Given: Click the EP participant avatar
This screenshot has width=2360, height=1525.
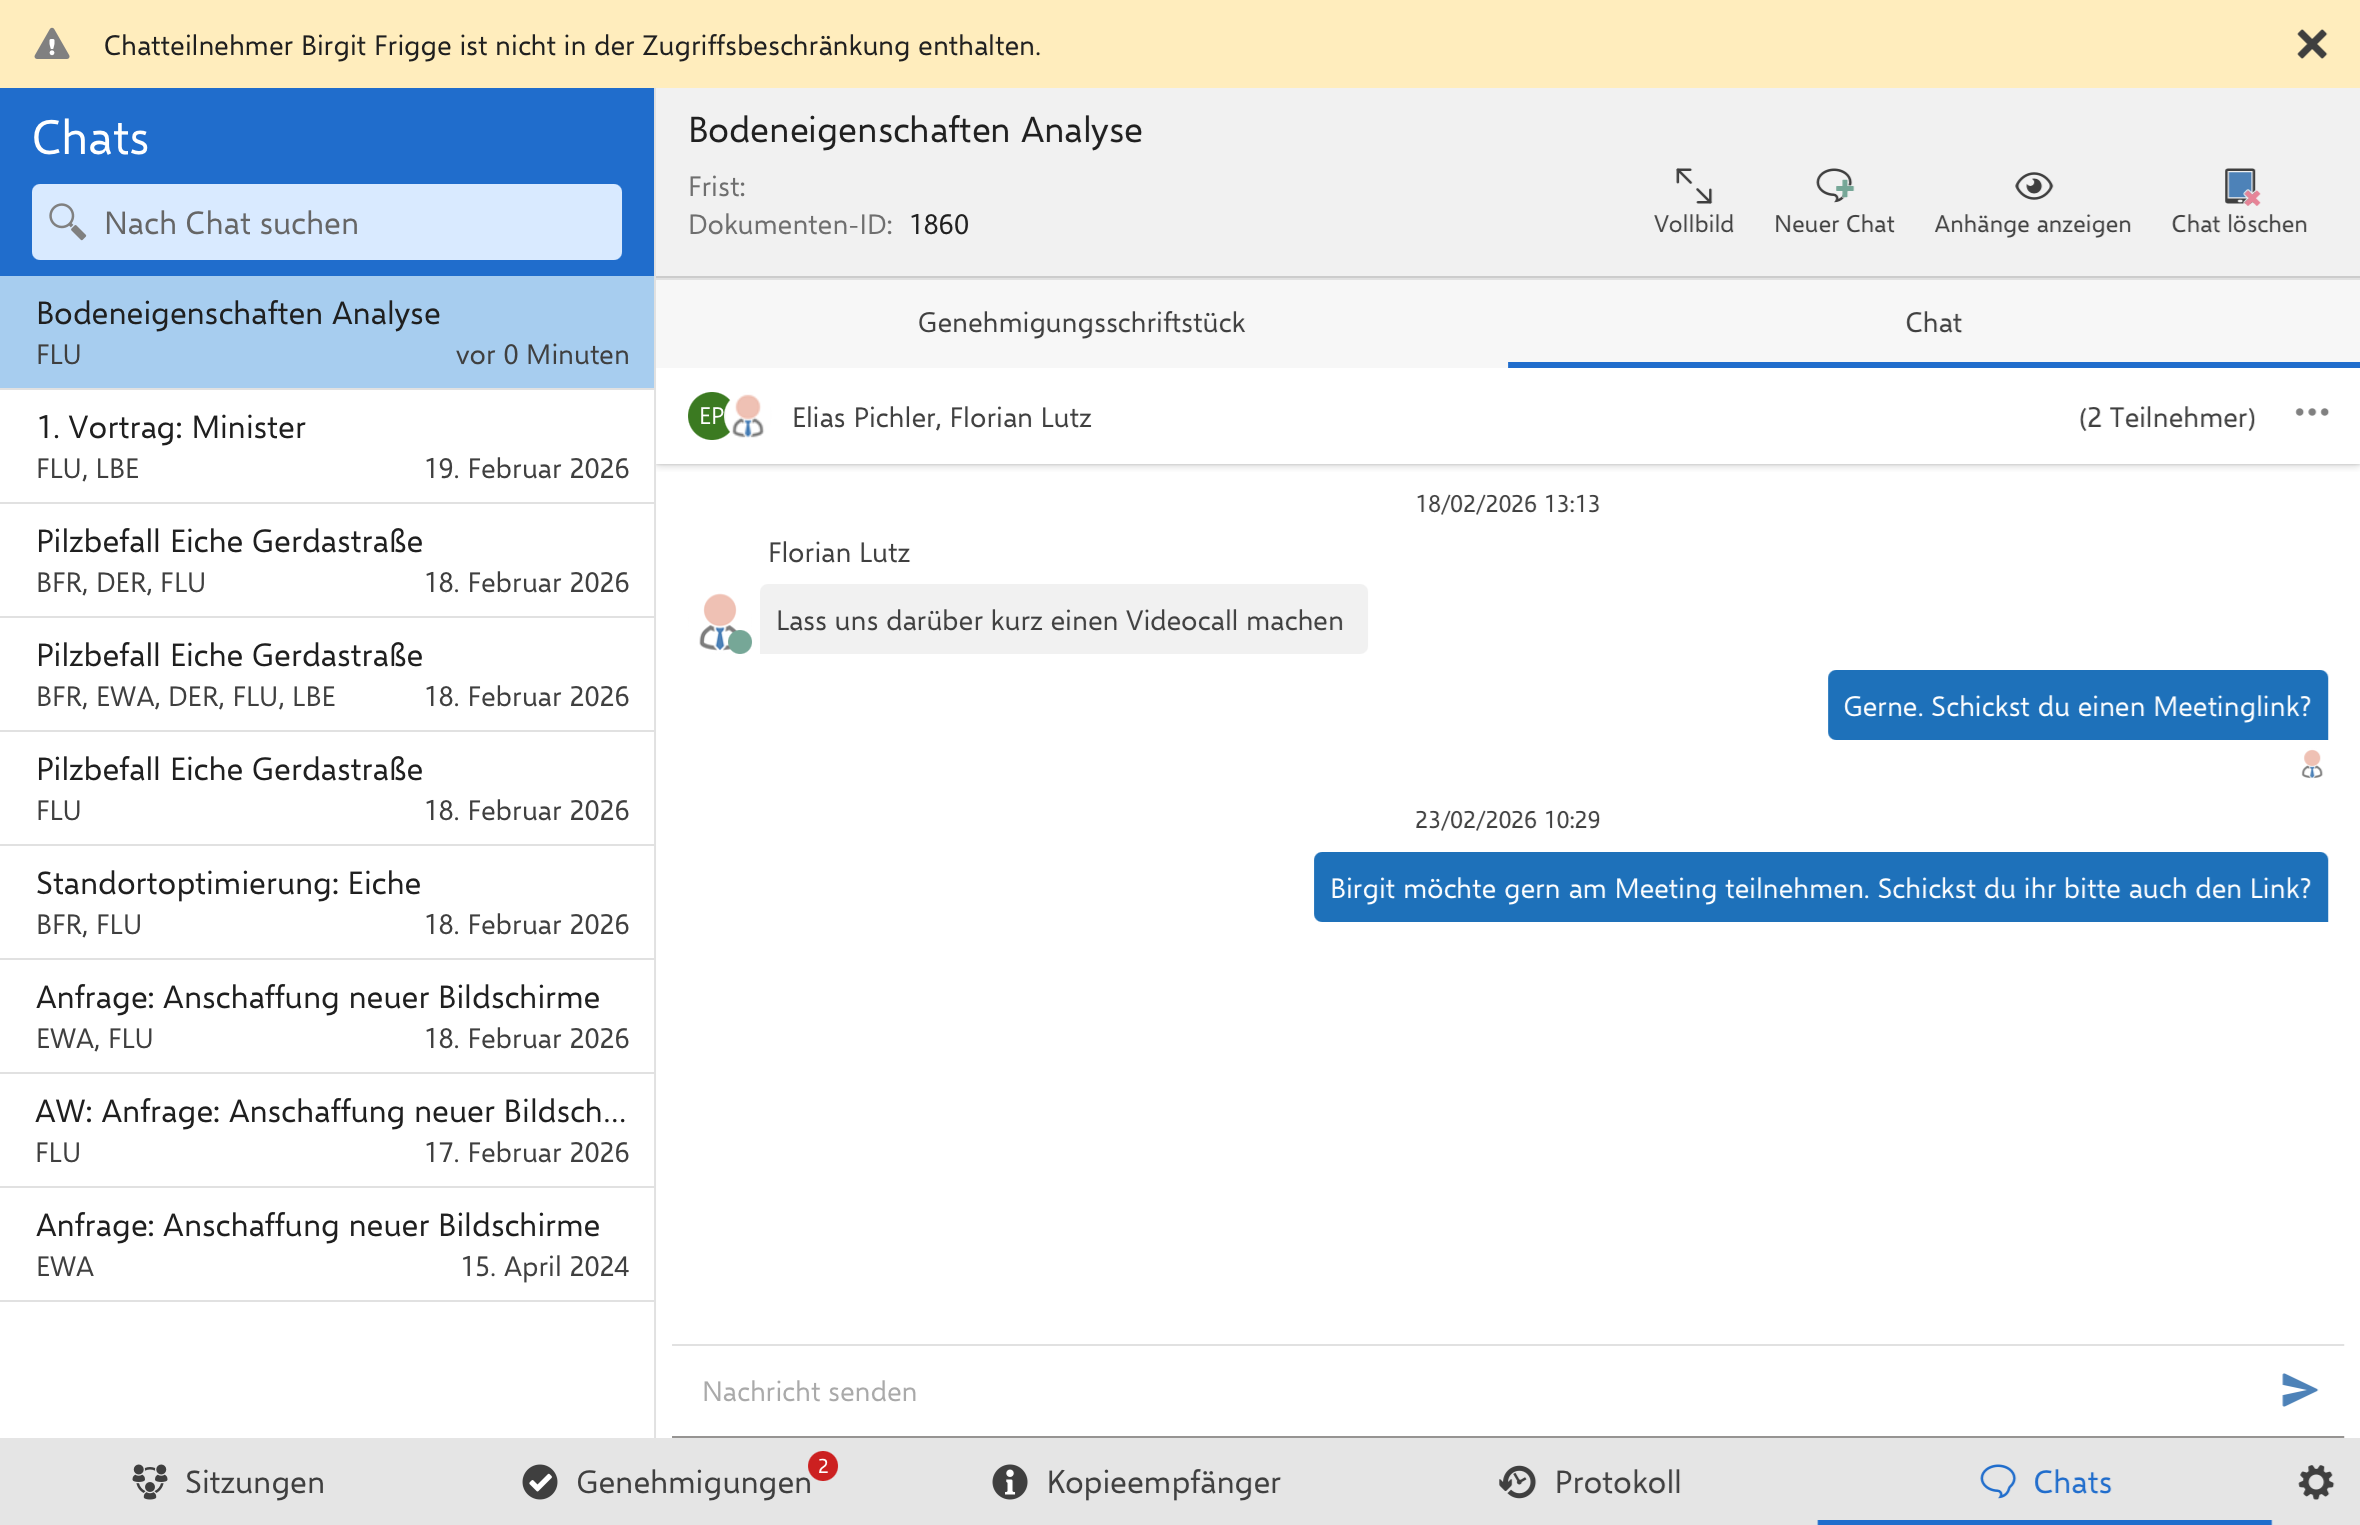Looking at the screenshot, I should [708, 416].
